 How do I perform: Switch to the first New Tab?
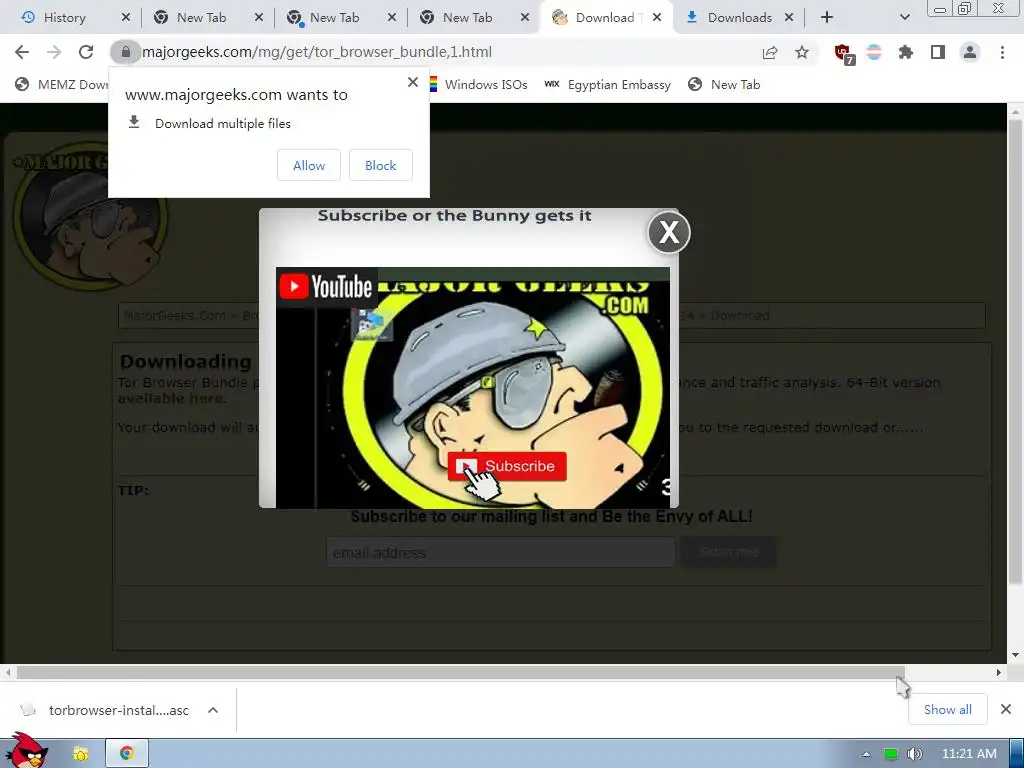201,18
